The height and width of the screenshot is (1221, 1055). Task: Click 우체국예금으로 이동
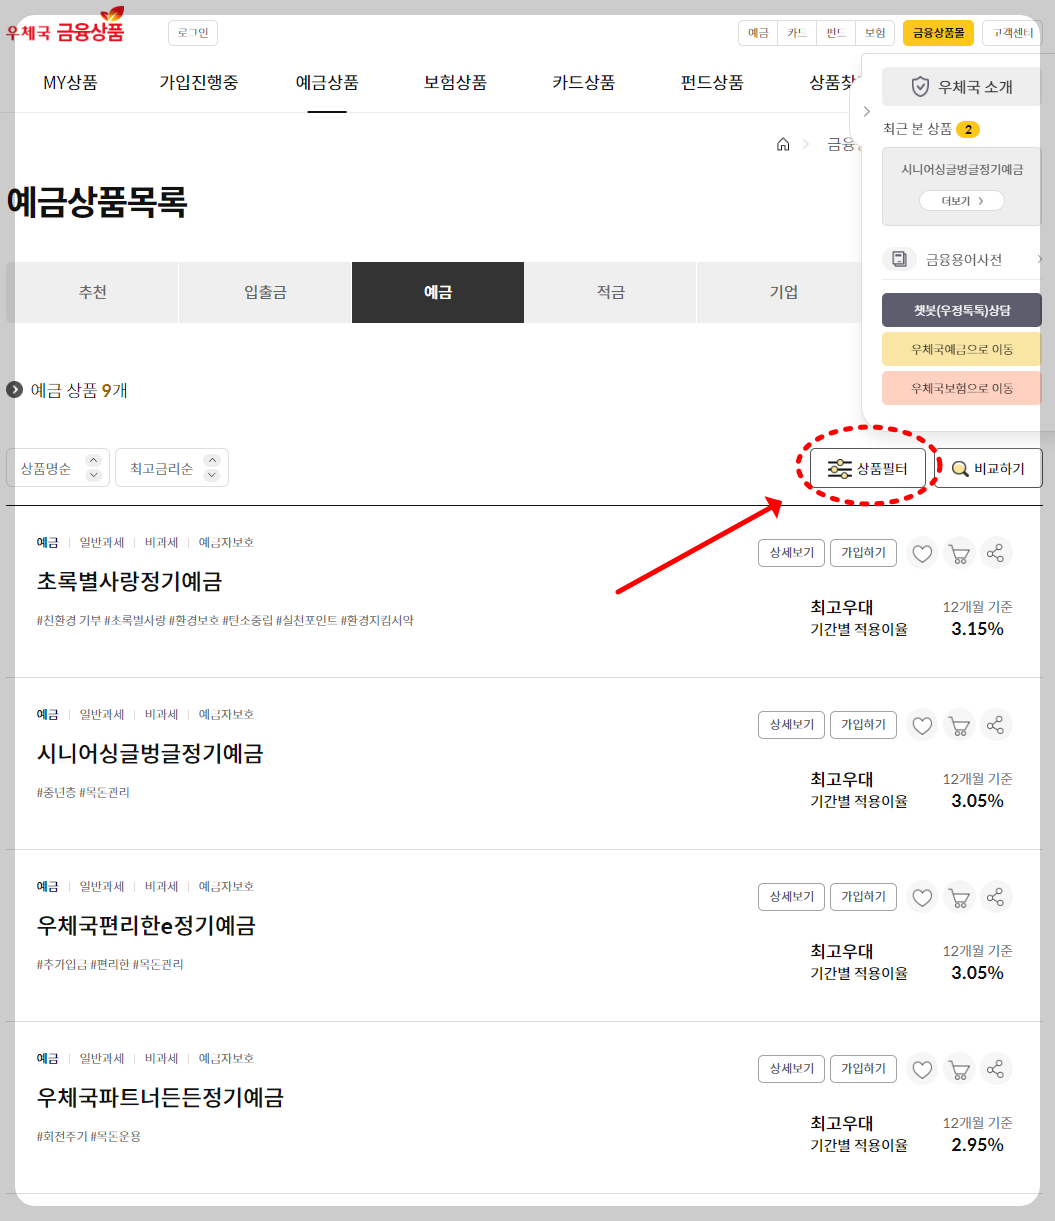[x=962, y=349]
